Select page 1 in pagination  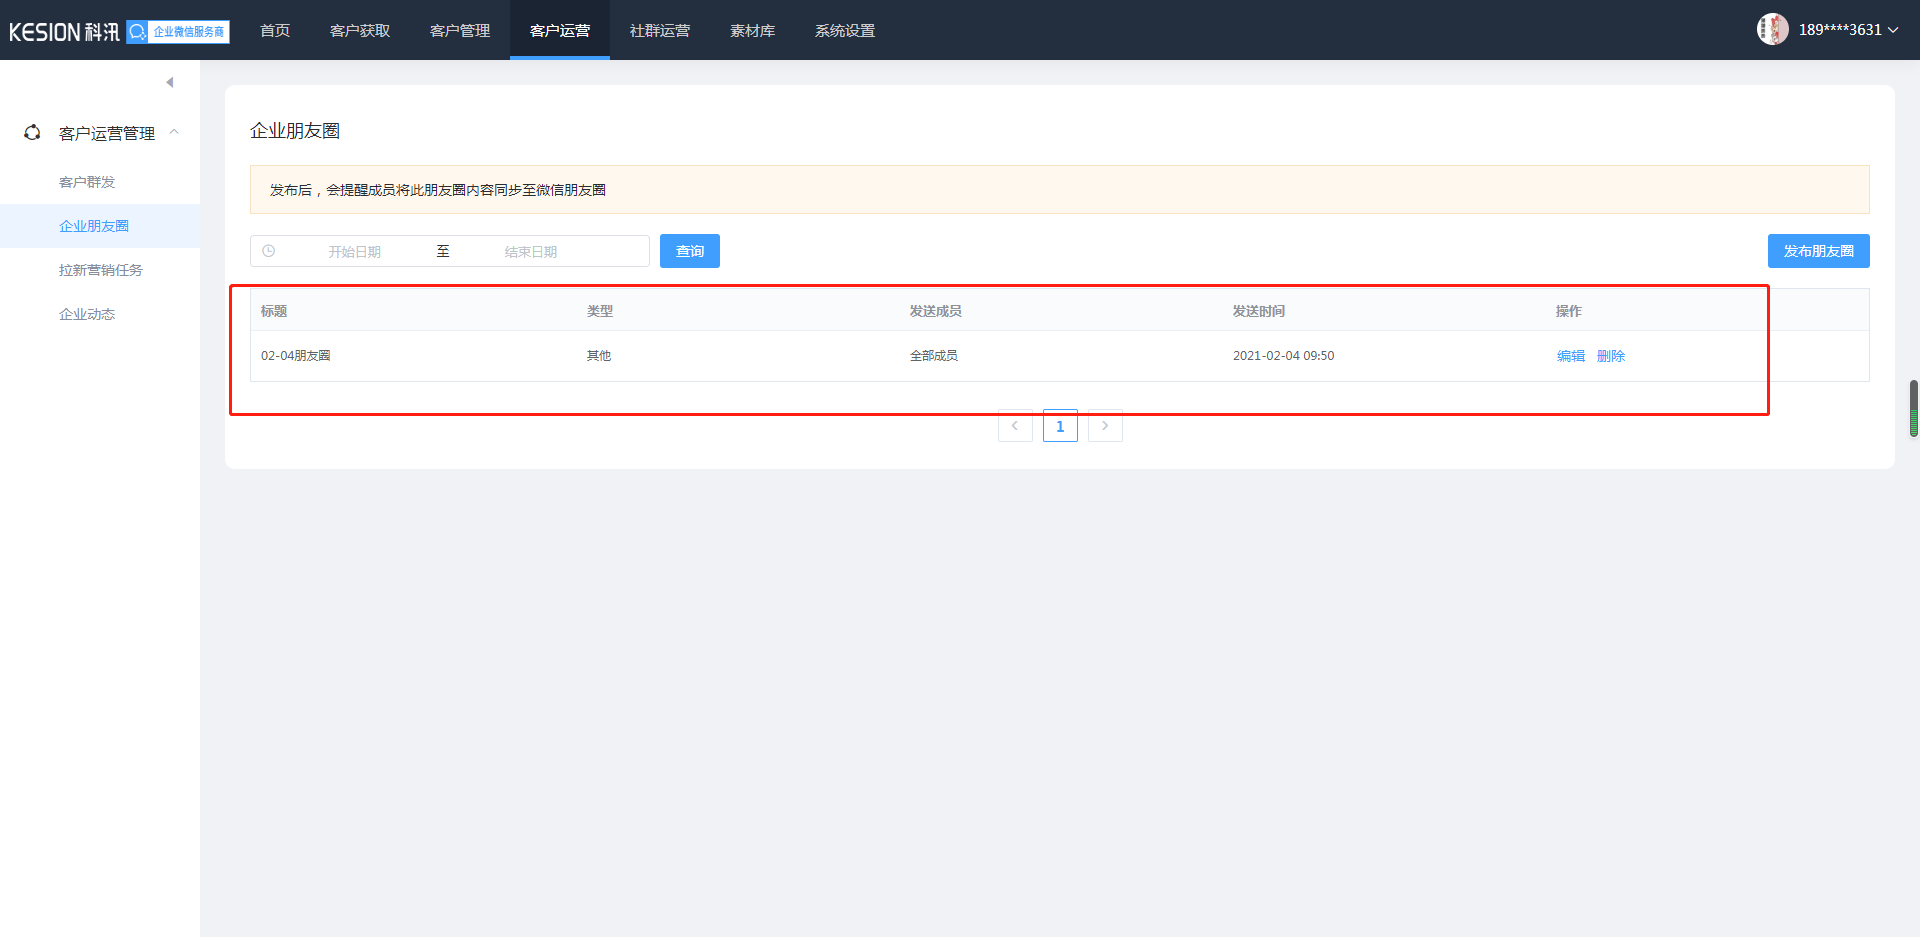(x=1060, y=426)
